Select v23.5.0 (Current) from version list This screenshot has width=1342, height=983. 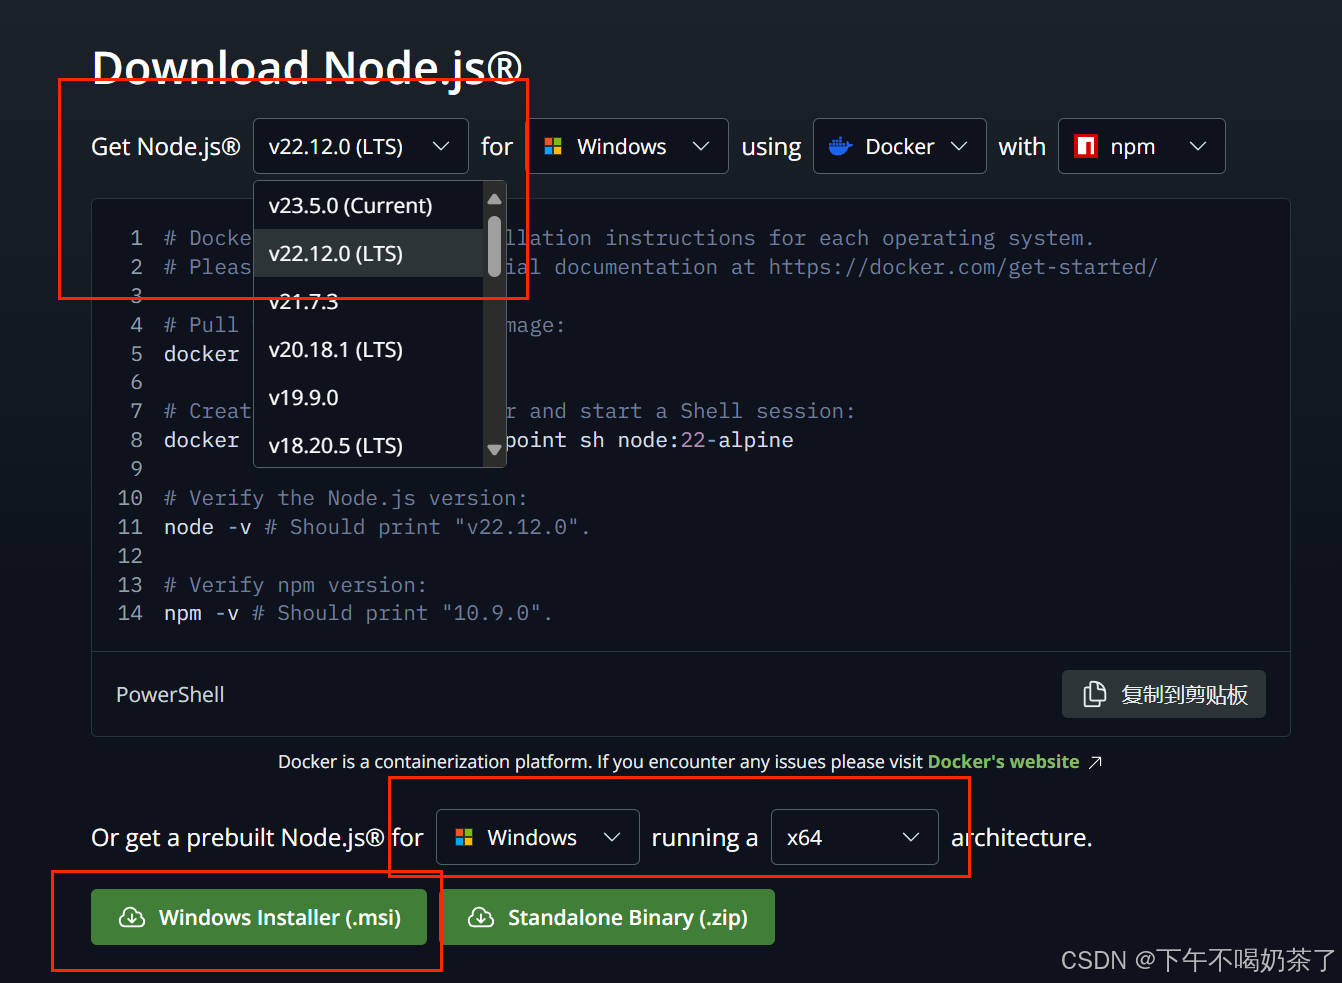click(350, 206)
